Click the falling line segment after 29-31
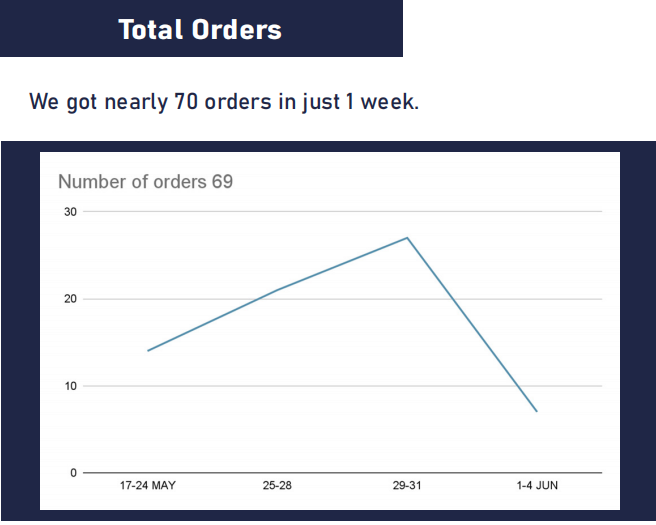 coord(472,324)
